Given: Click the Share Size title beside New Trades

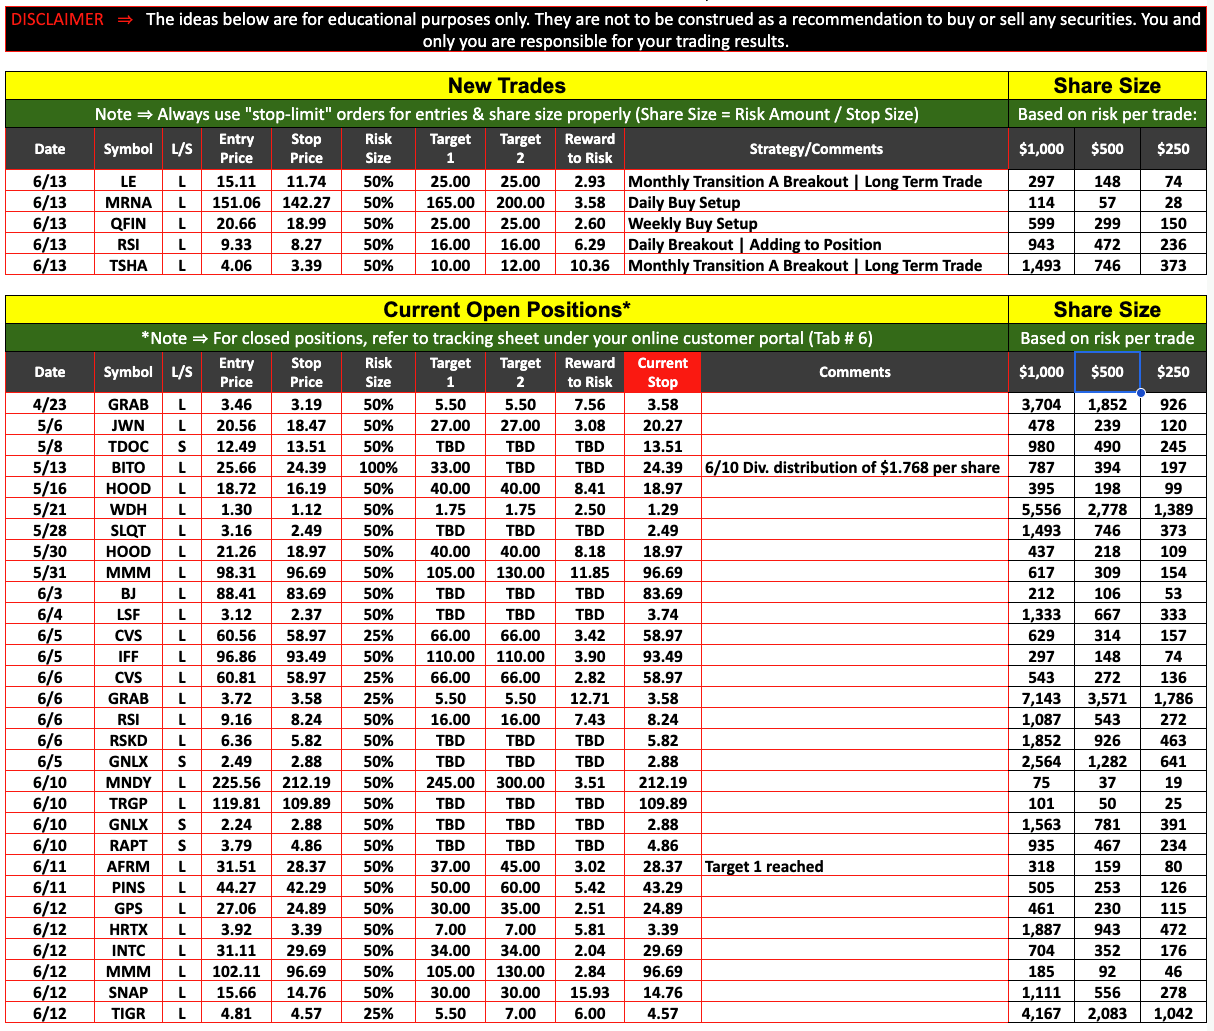Looking at the screenshot, I should [1107, 86].
